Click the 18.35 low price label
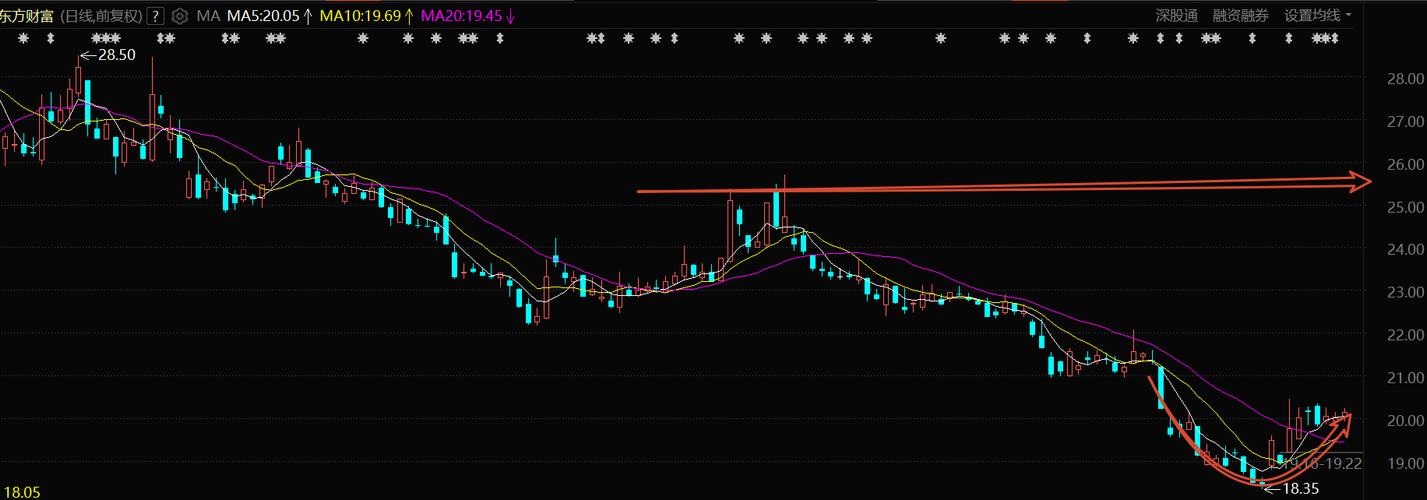The height and width of the screenshot is (500, 1427). (1300, 489)
